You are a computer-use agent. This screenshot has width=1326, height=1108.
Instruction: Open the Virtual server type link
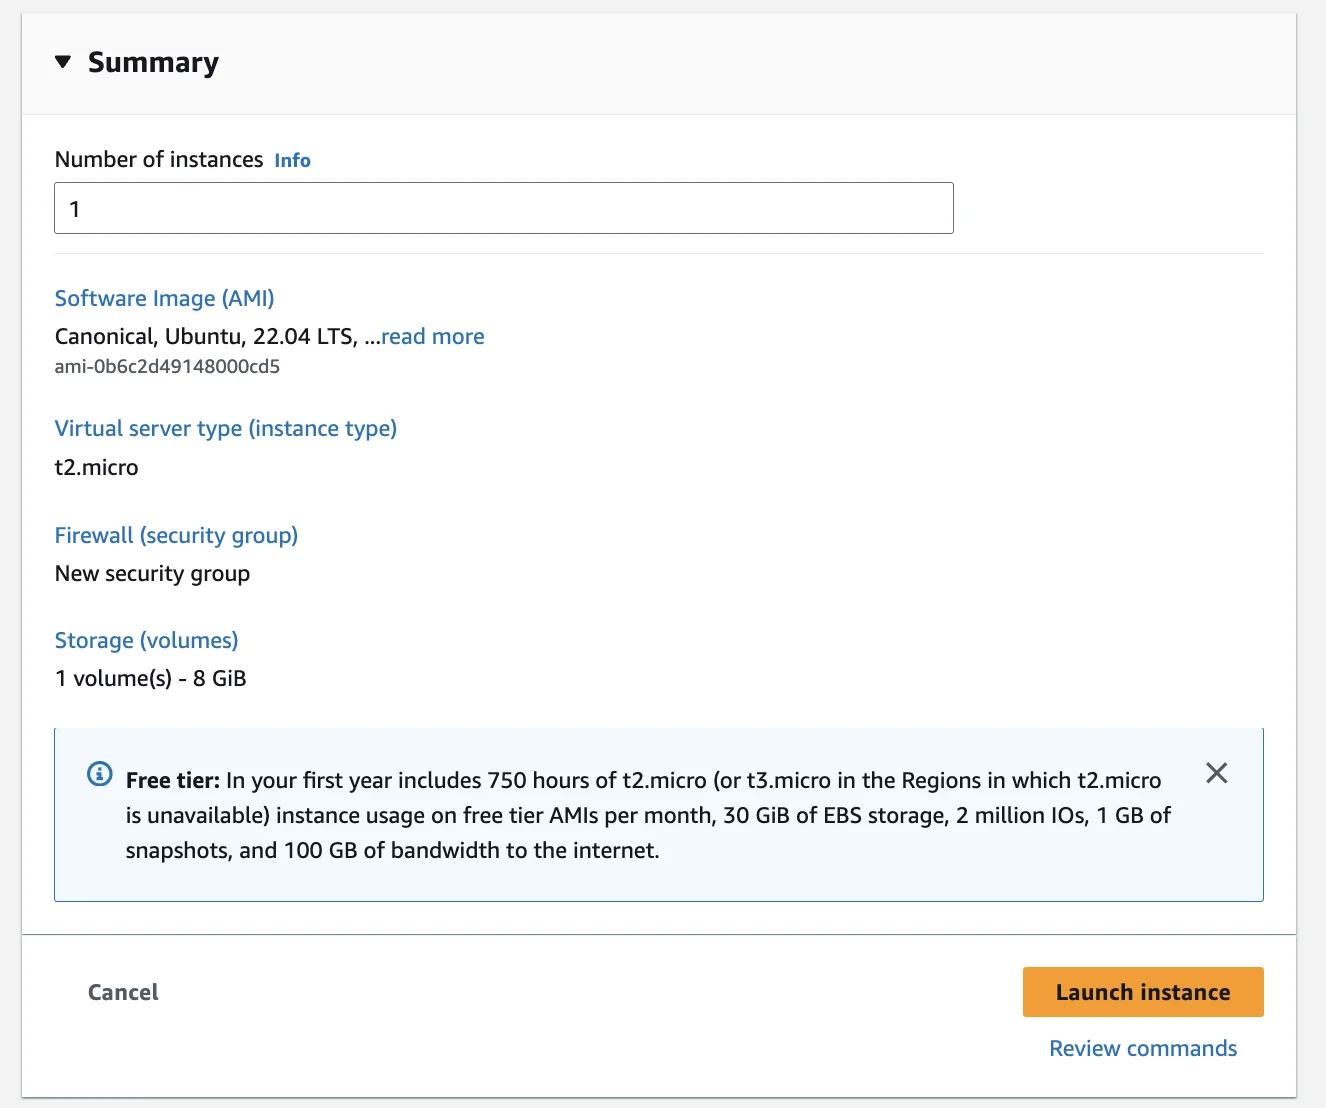[225, 428]
